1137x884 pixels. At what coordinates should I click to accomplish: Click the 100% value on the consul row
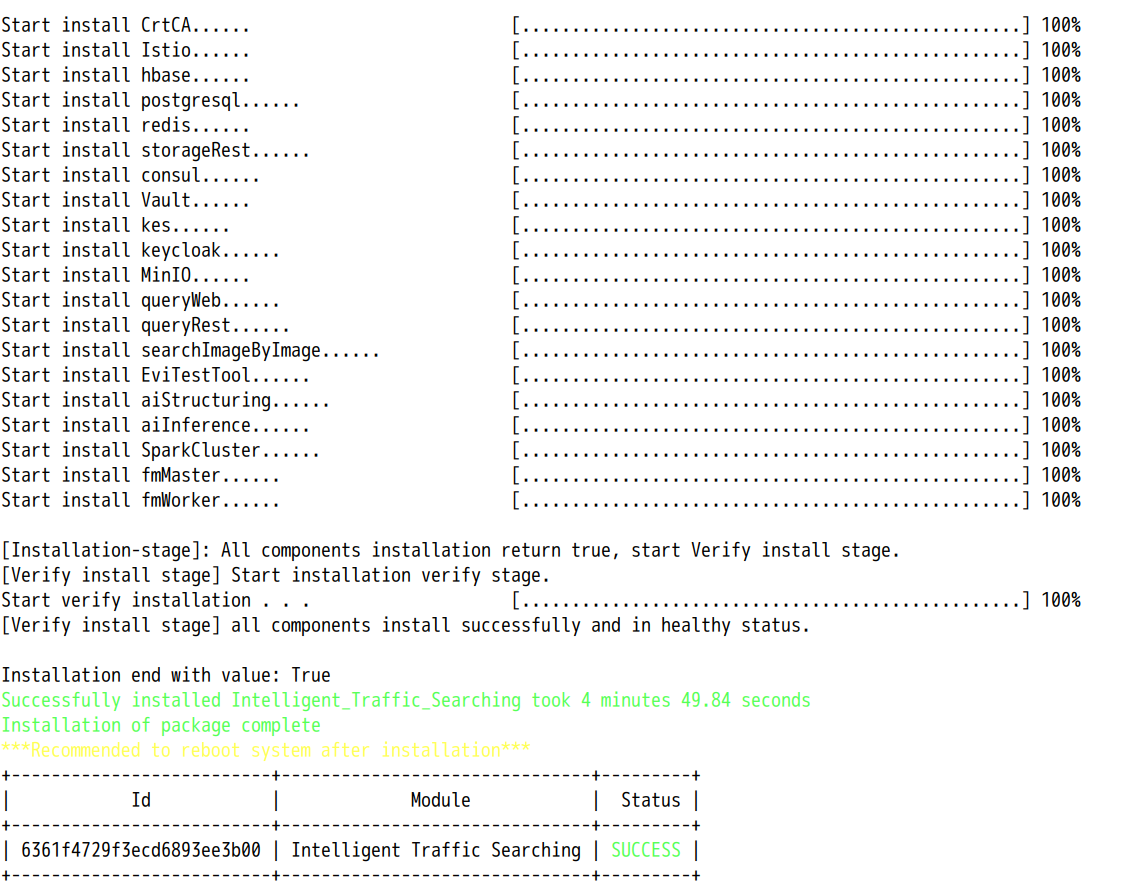pos(1061,175)
